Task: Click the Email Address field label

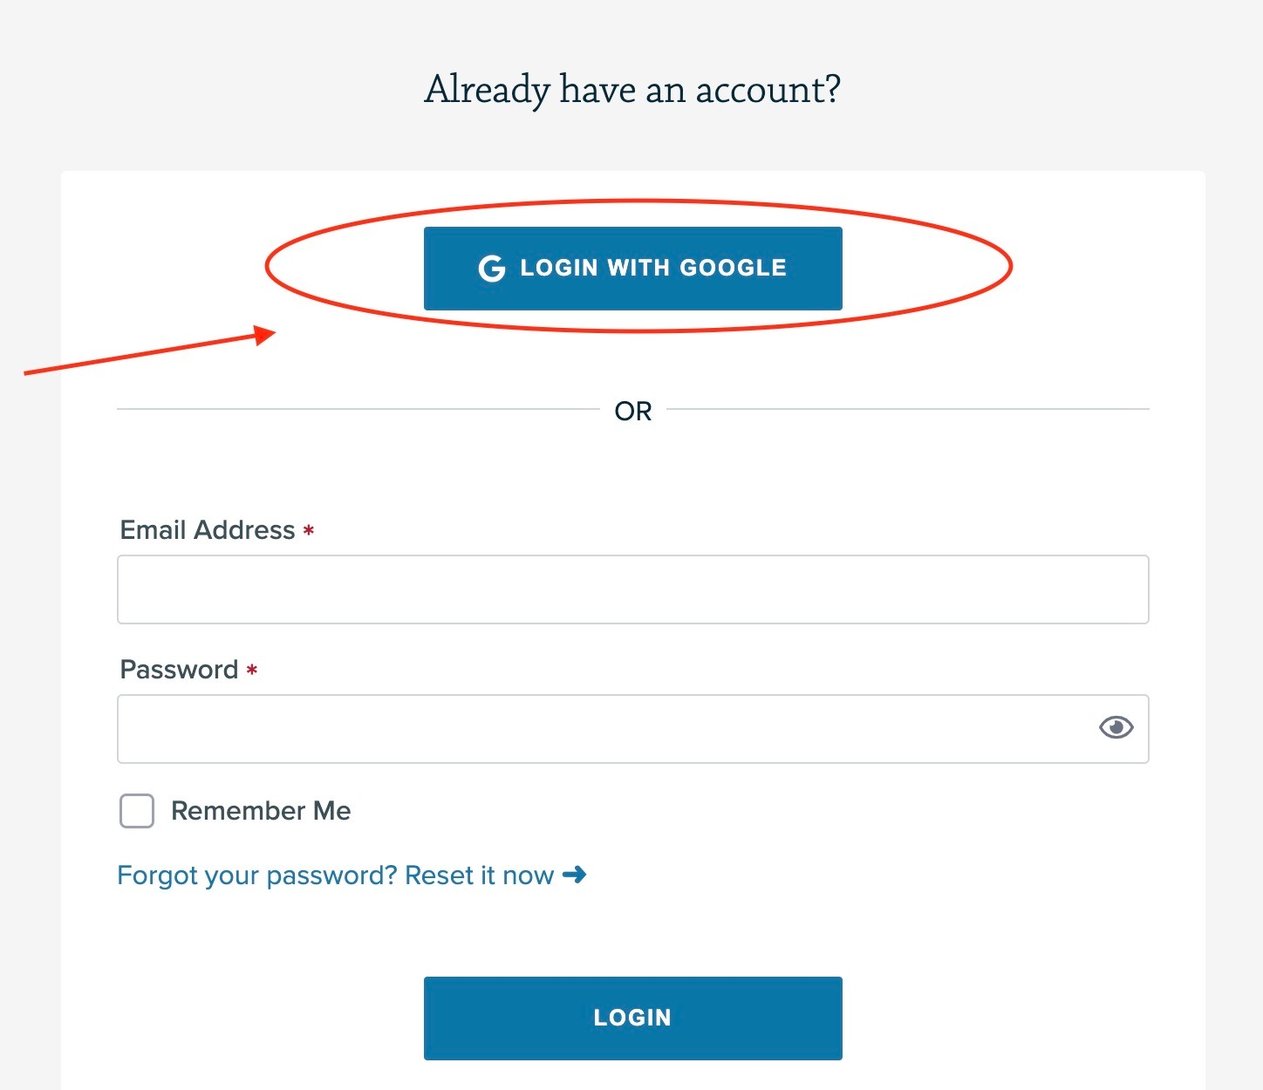Action: click(x=208, y=530)
